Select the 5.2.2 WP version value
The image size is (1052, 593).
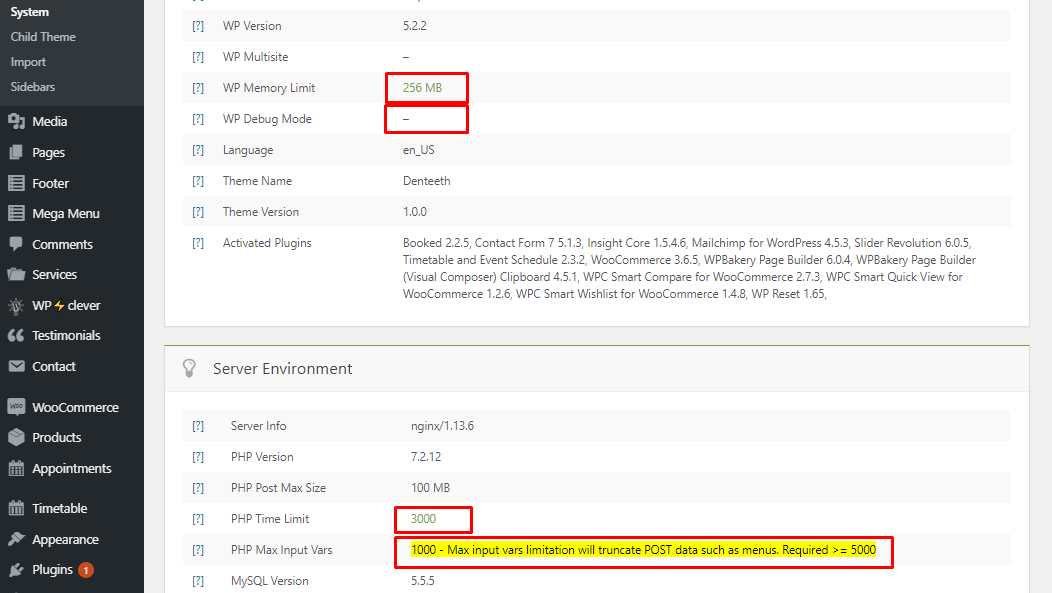click(x=415, y=26)
